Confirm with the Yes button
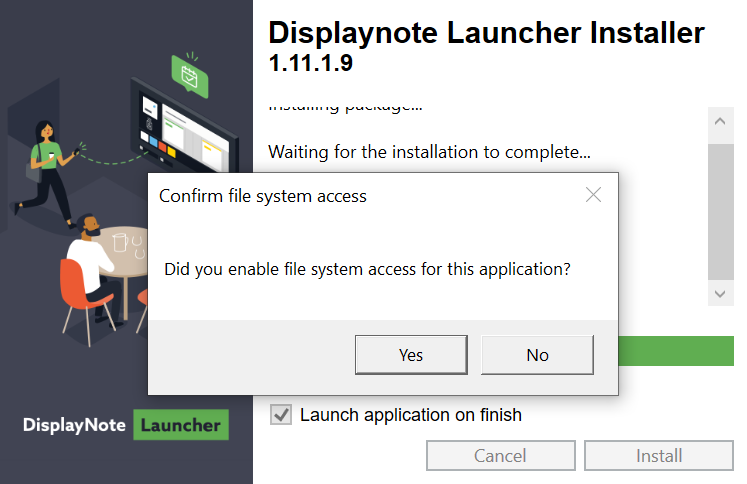This screenshot has height=484, width=747. 411,355
